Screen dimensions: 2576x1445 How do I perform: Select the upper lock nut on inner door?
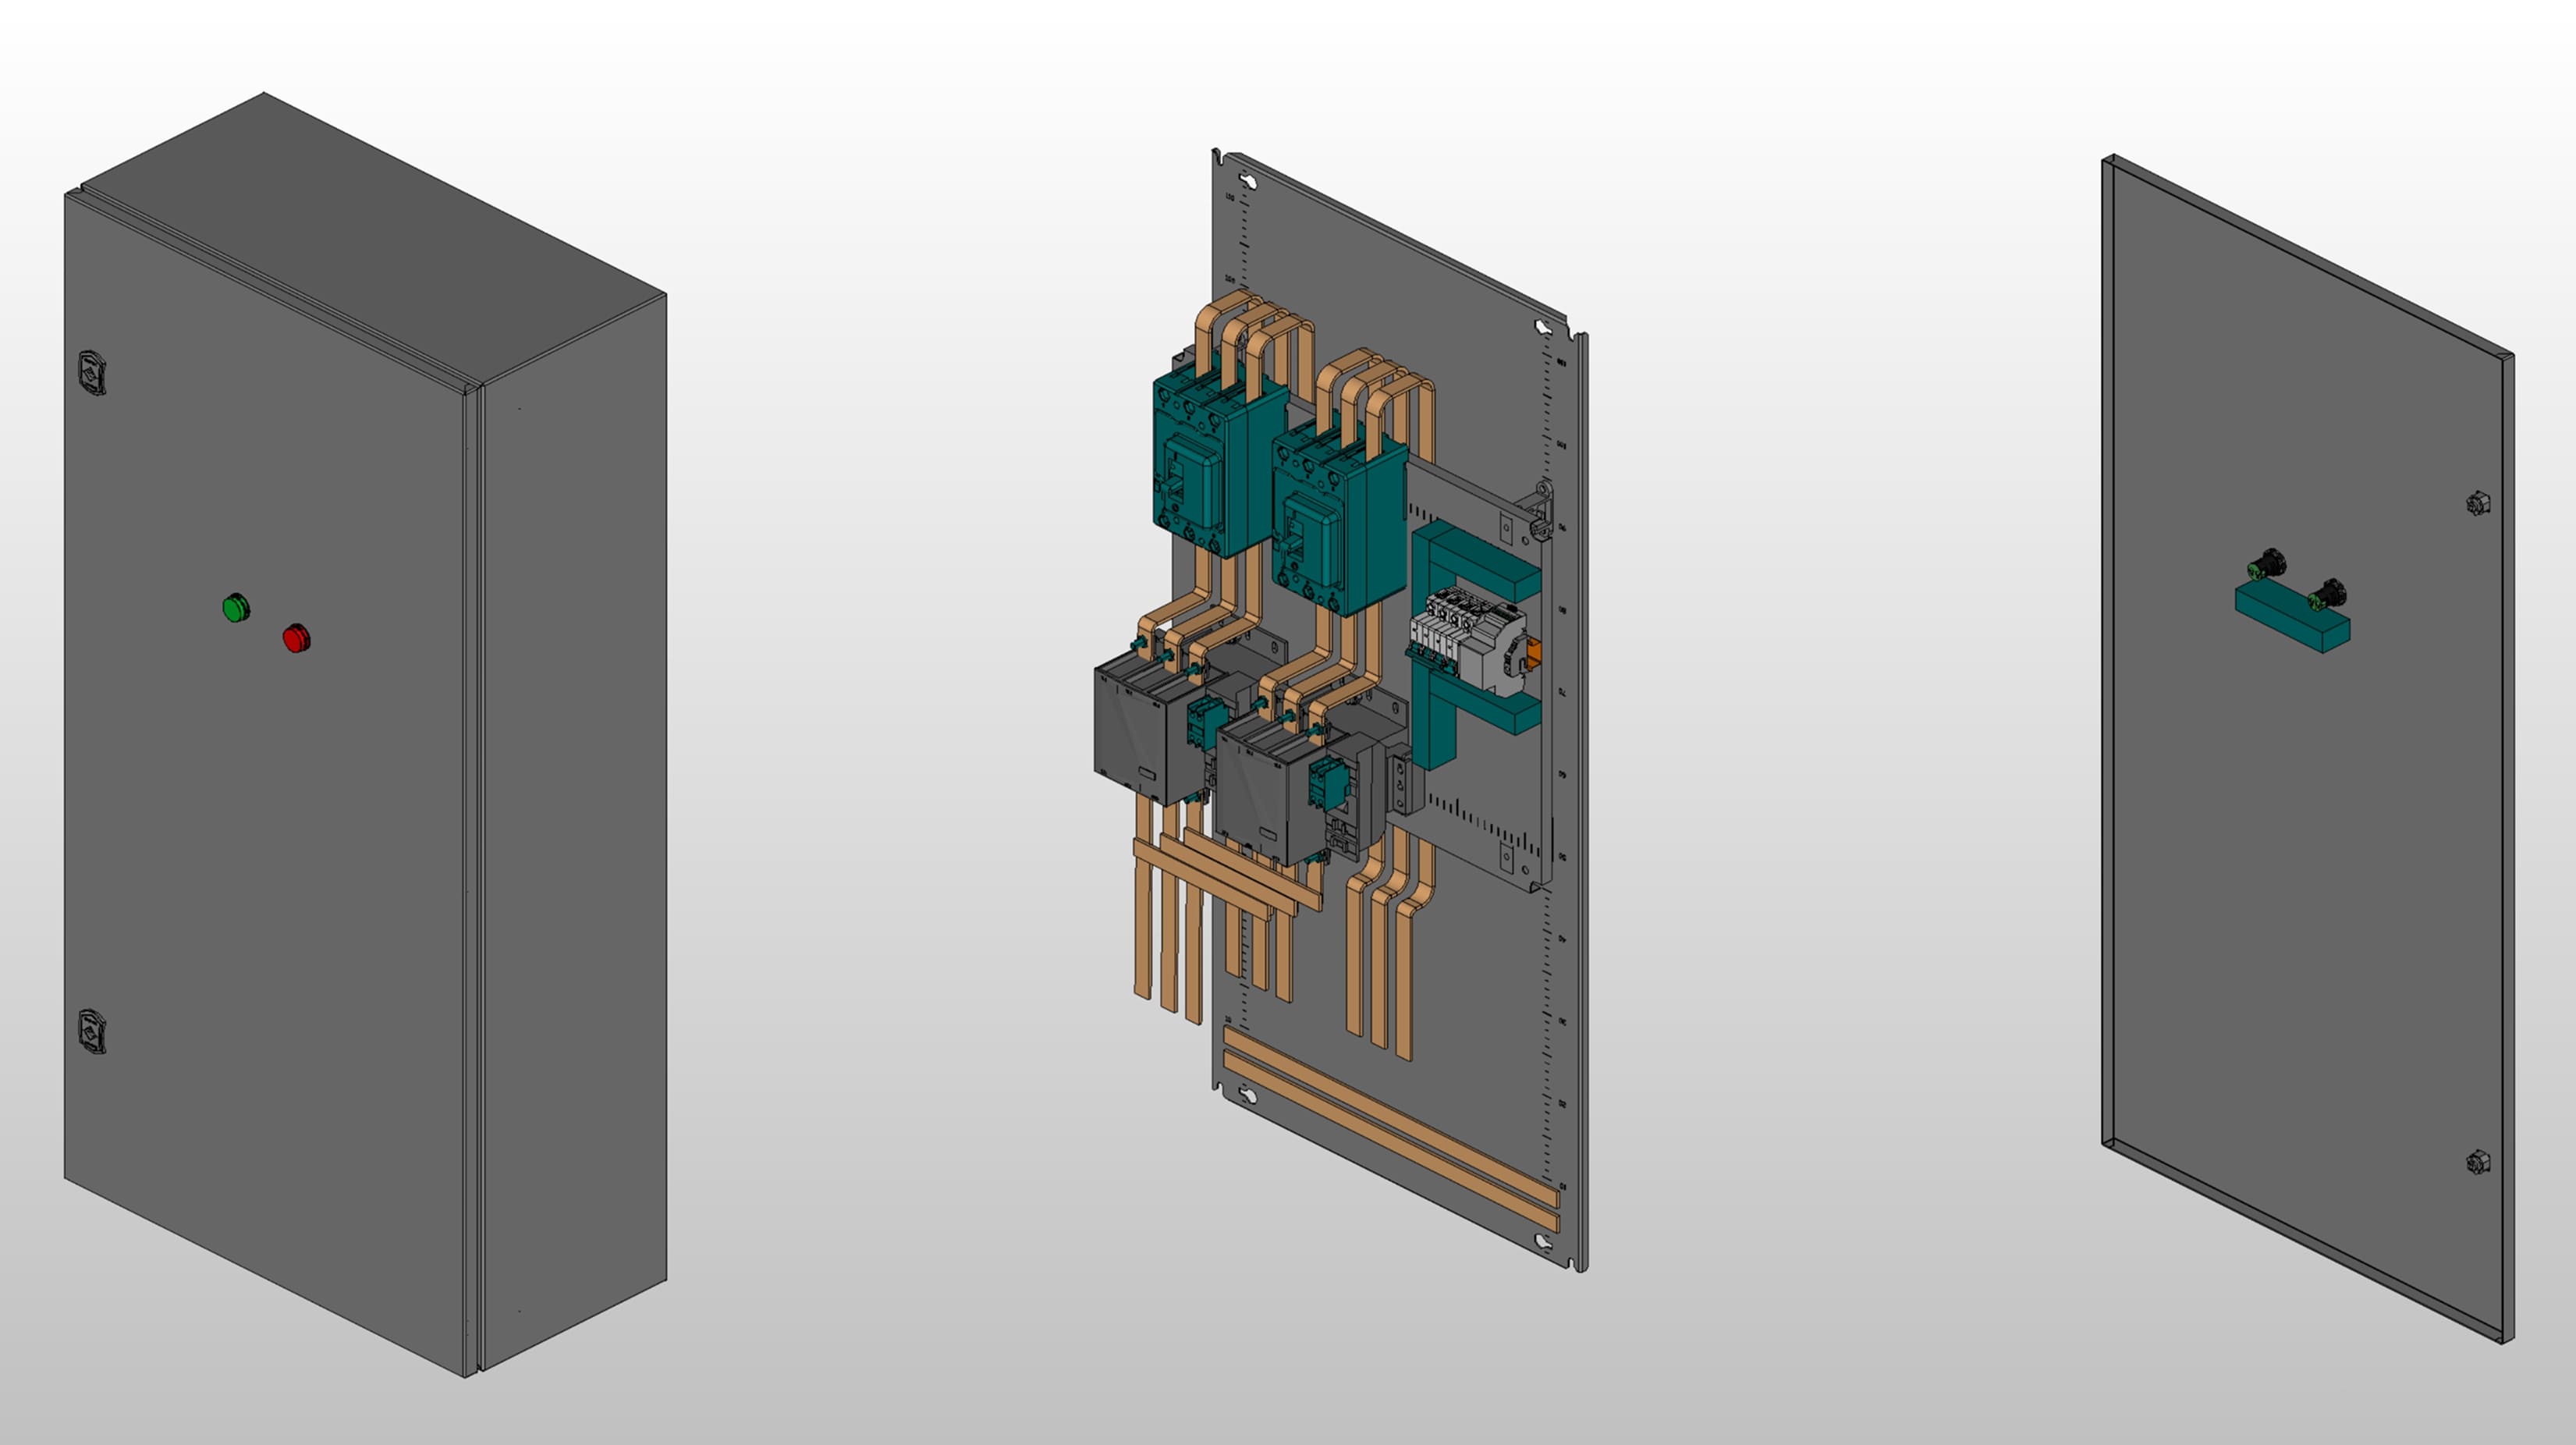[2478, 503]
